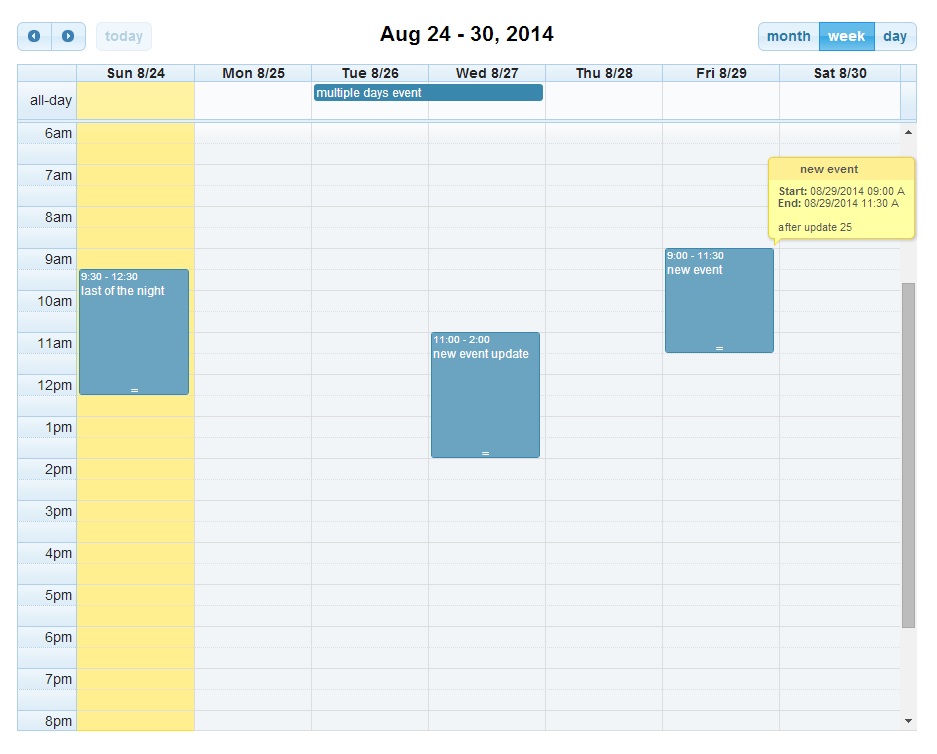937x754 pixels.
Task: Click the all-day cell for Saturday
Action: tap(839, 101)
